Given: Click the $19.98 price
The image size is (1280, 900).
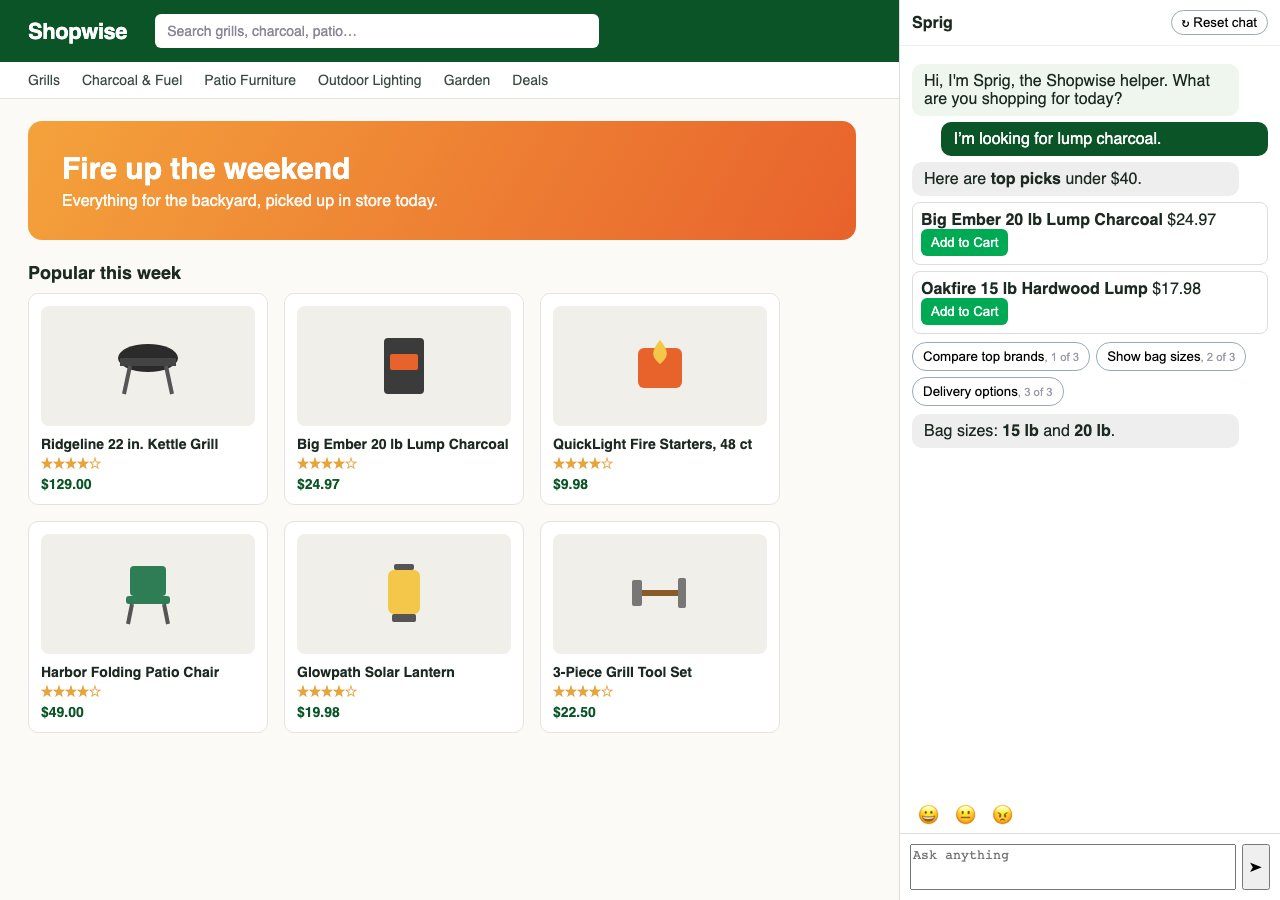Looking at the screenshot, I should pos(318,712).
